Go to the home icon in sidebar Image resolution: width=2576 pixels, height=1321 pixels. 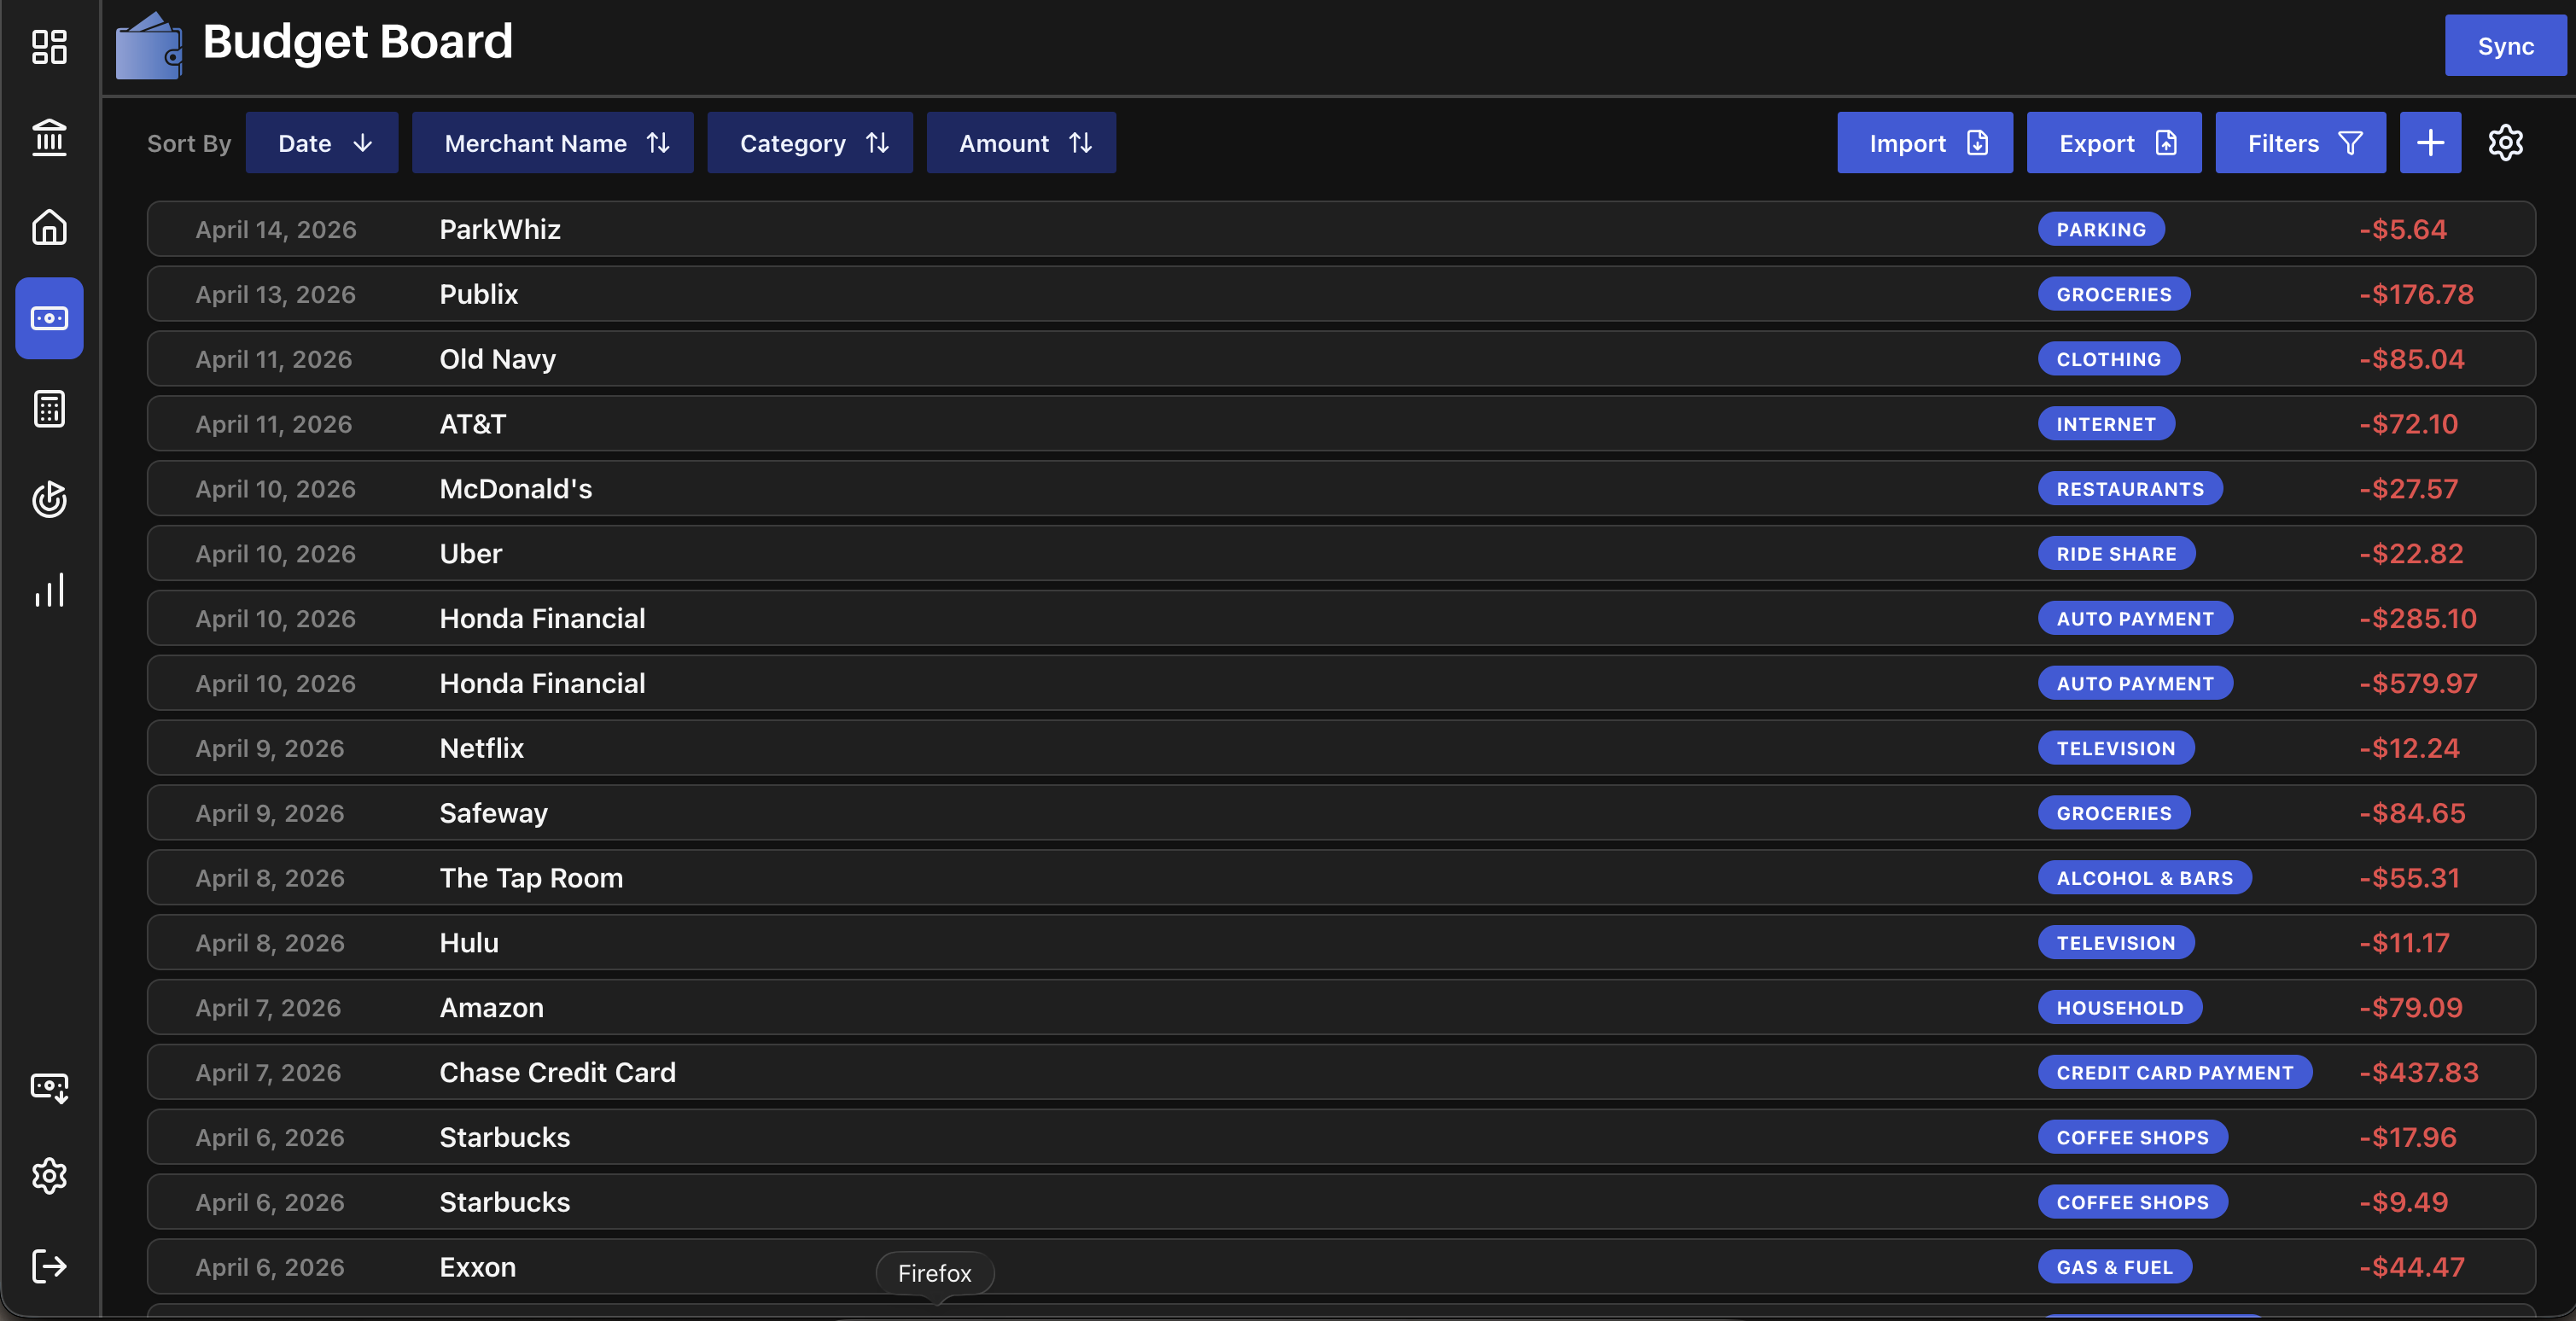(49, 227)
